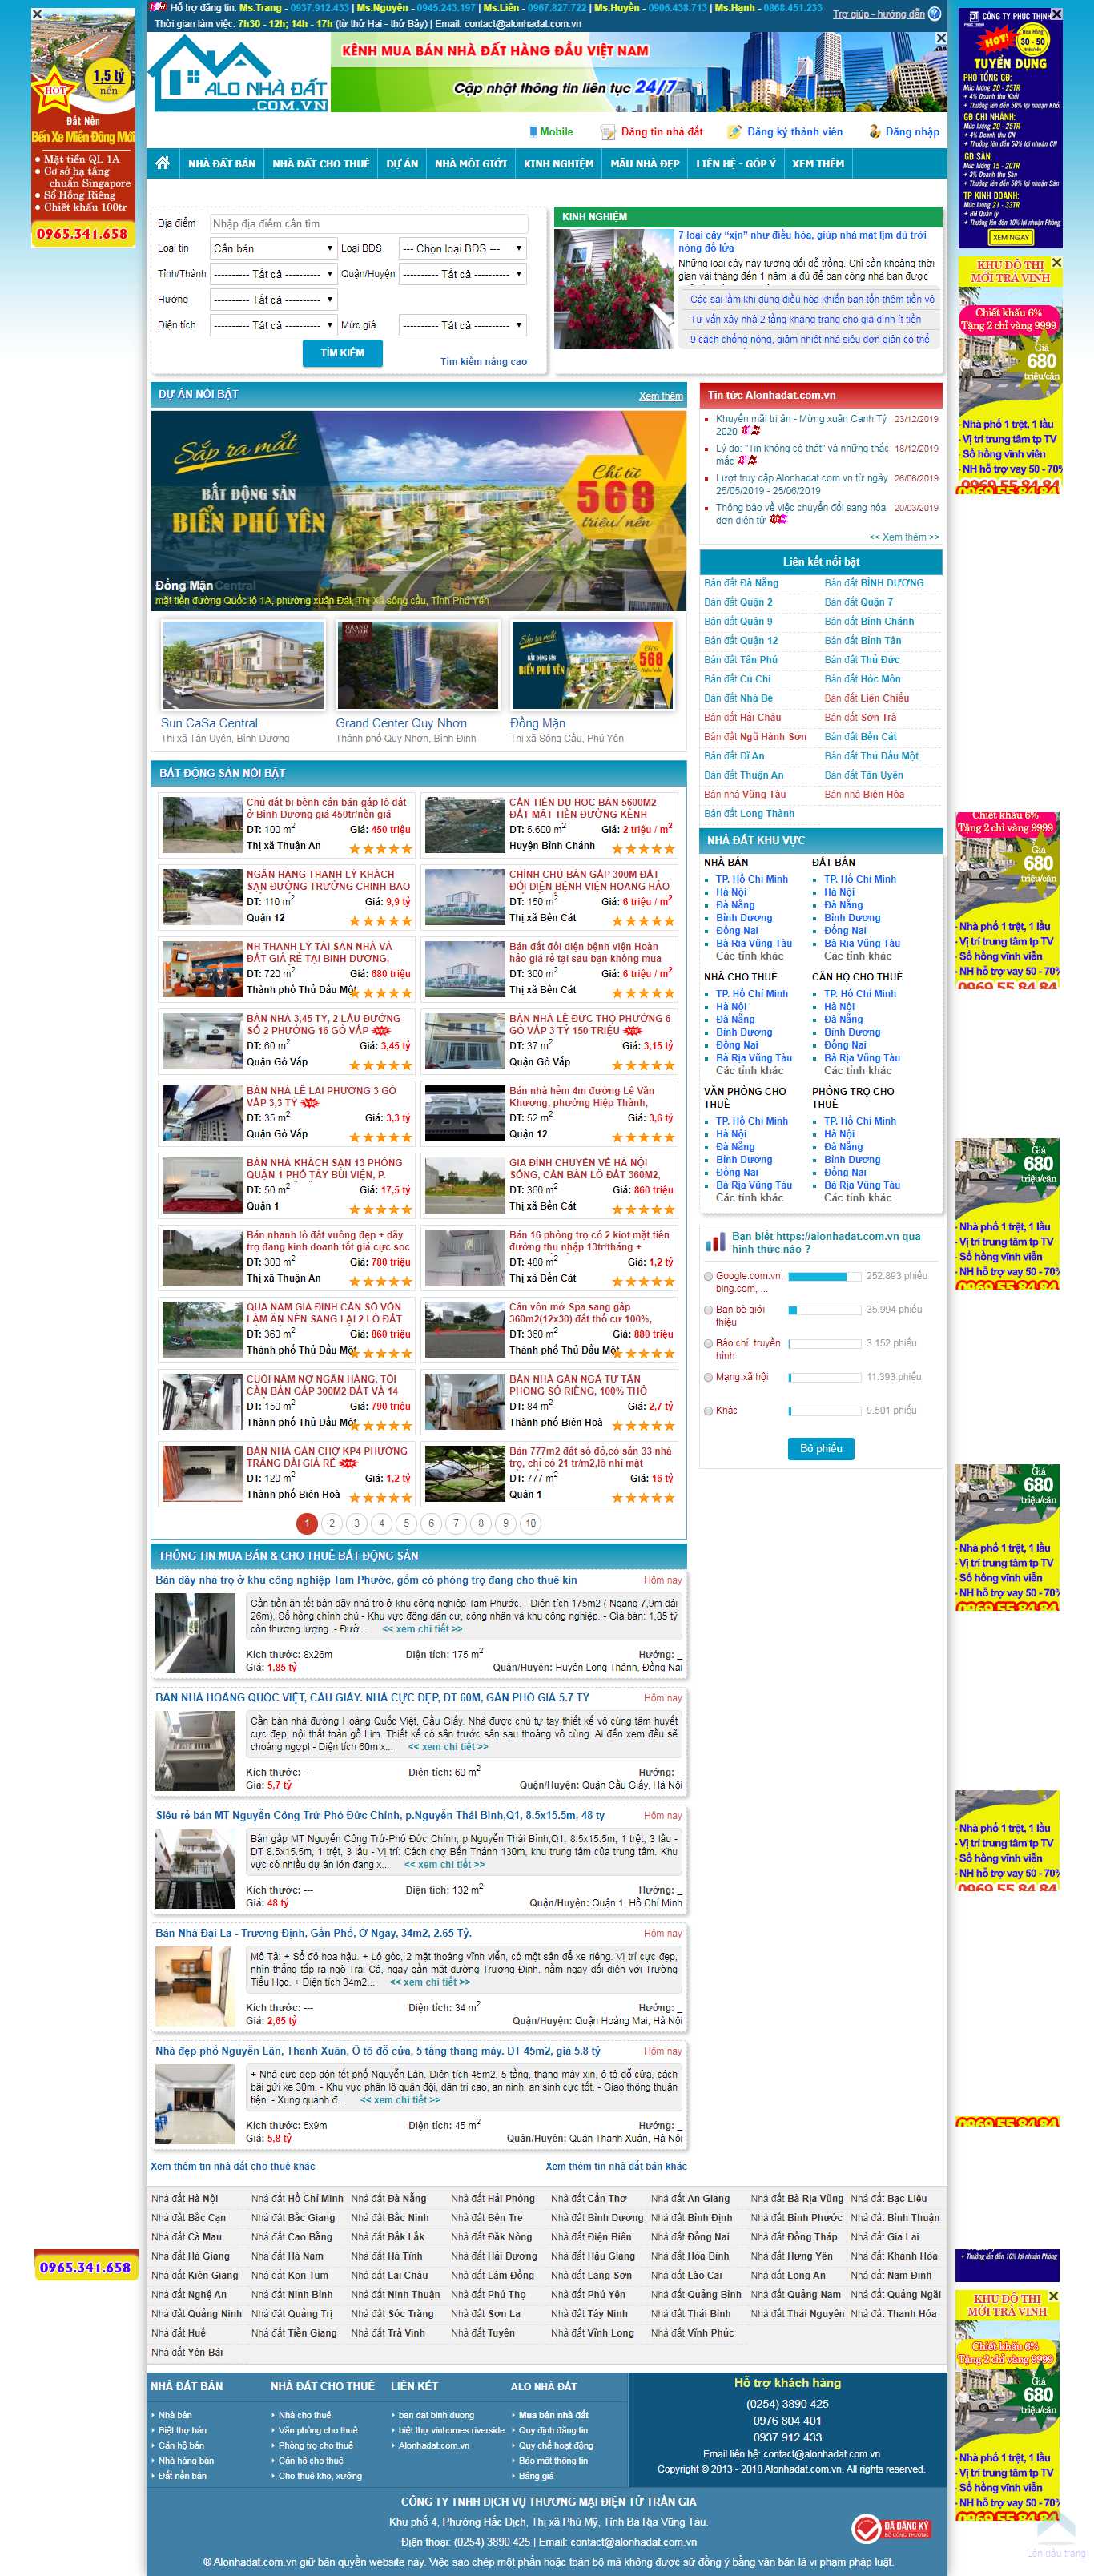The width and height of the screenshot is (1094, 2576).
Task: Click Xem thêm in Dự án nổi bật
Action: 661,396
